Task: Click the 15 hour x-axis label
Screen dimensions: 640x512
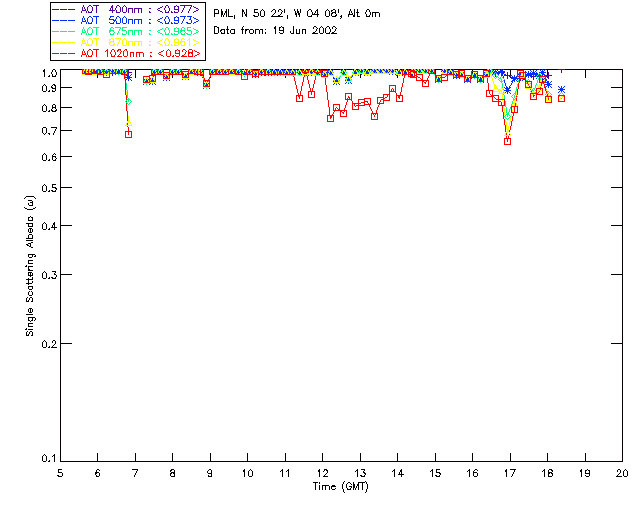Action: tap(435, 473)
